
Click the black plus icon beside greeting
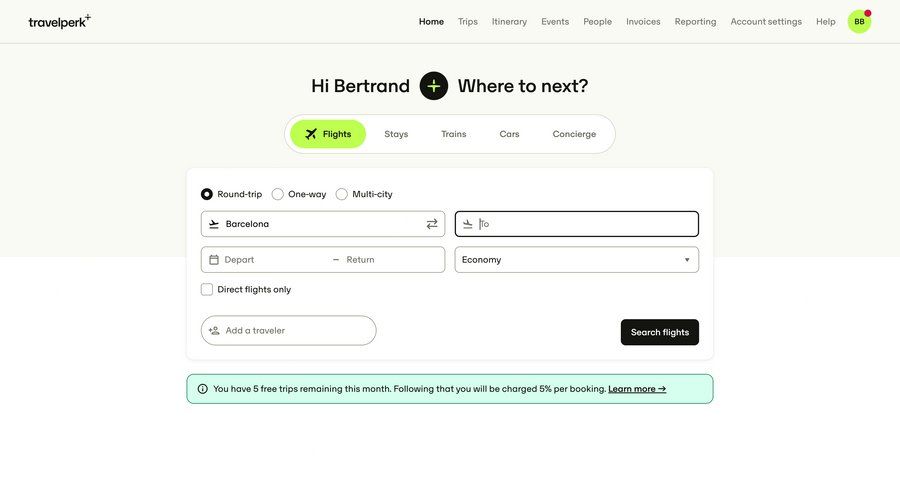434,86
